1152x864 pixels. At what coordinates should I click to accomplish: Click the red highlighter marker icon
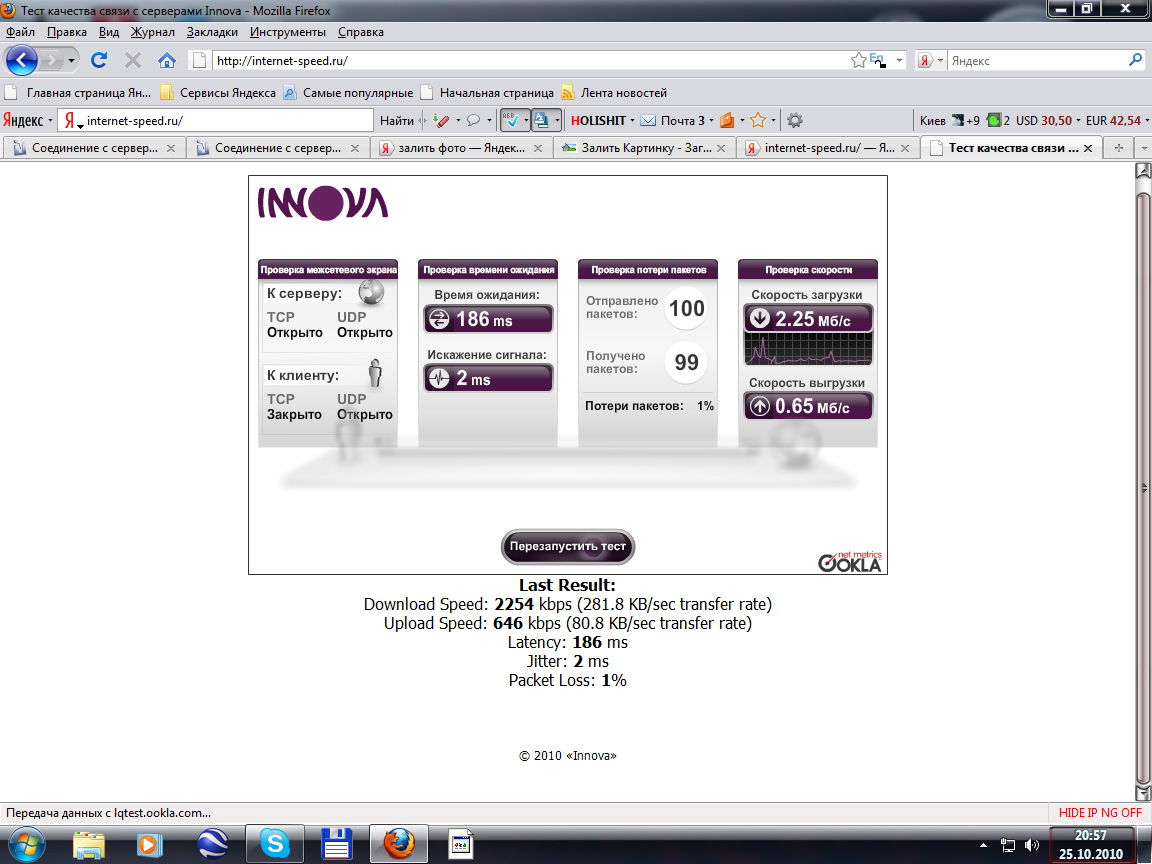pos(441,120)
